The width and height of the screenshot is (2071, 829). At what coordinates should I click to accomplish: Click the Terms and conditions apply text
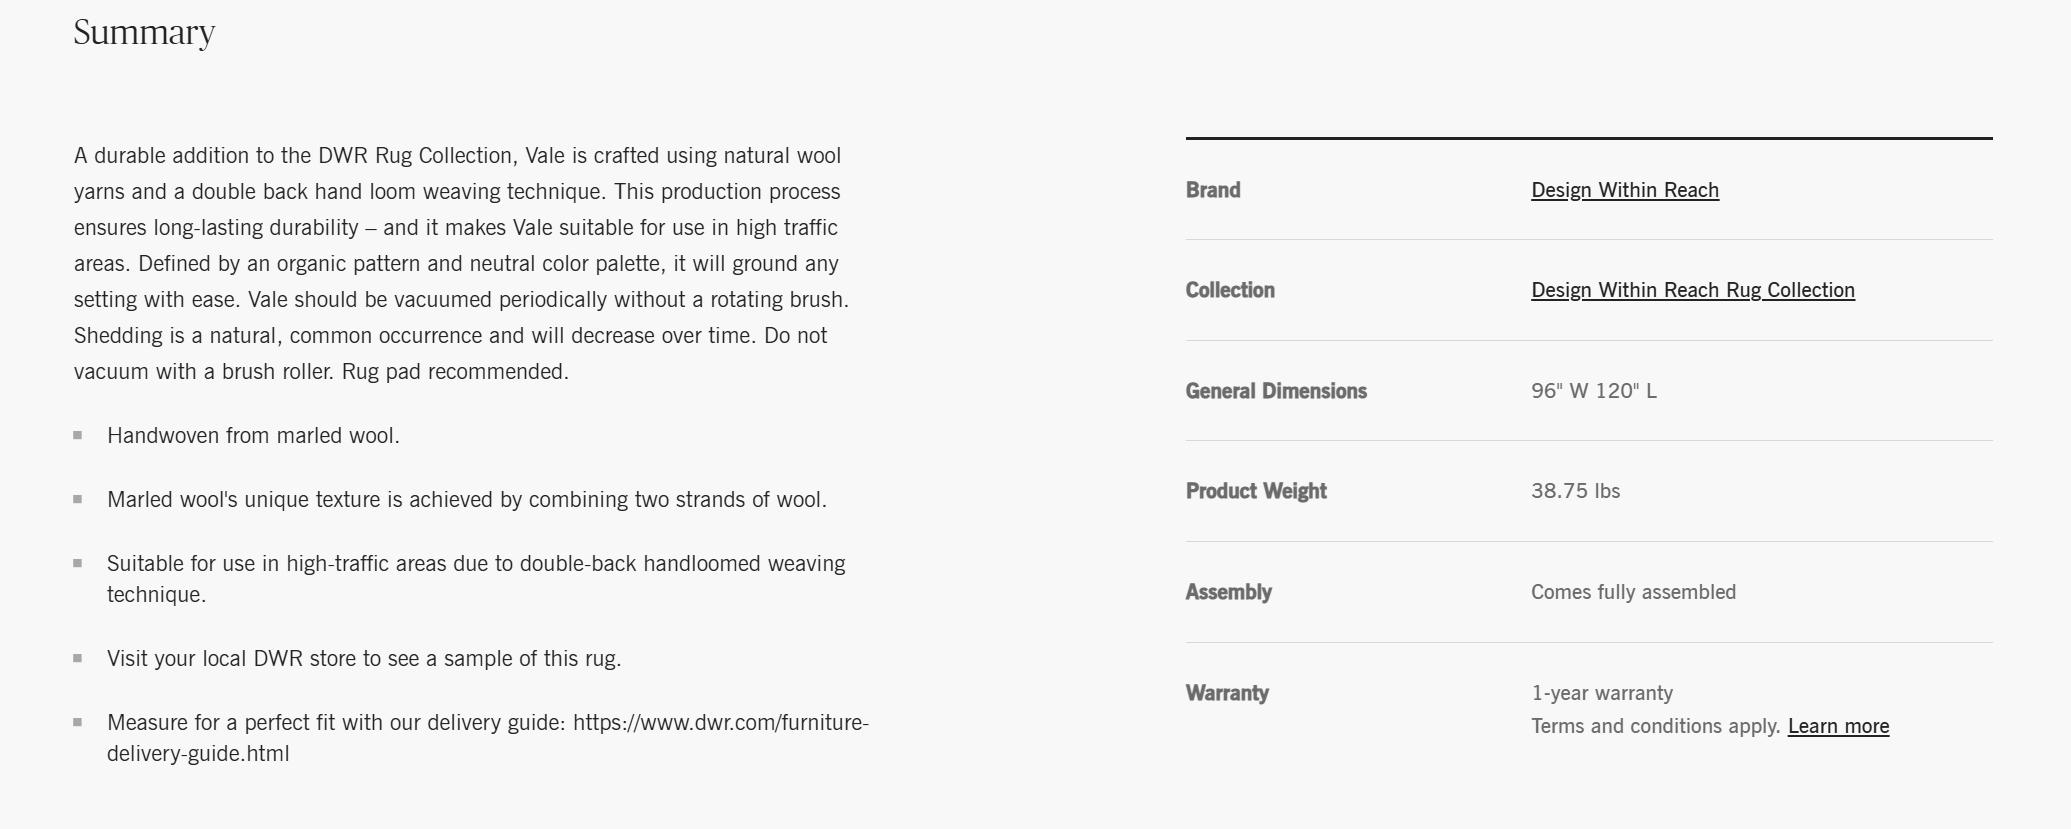(1655, 726)
